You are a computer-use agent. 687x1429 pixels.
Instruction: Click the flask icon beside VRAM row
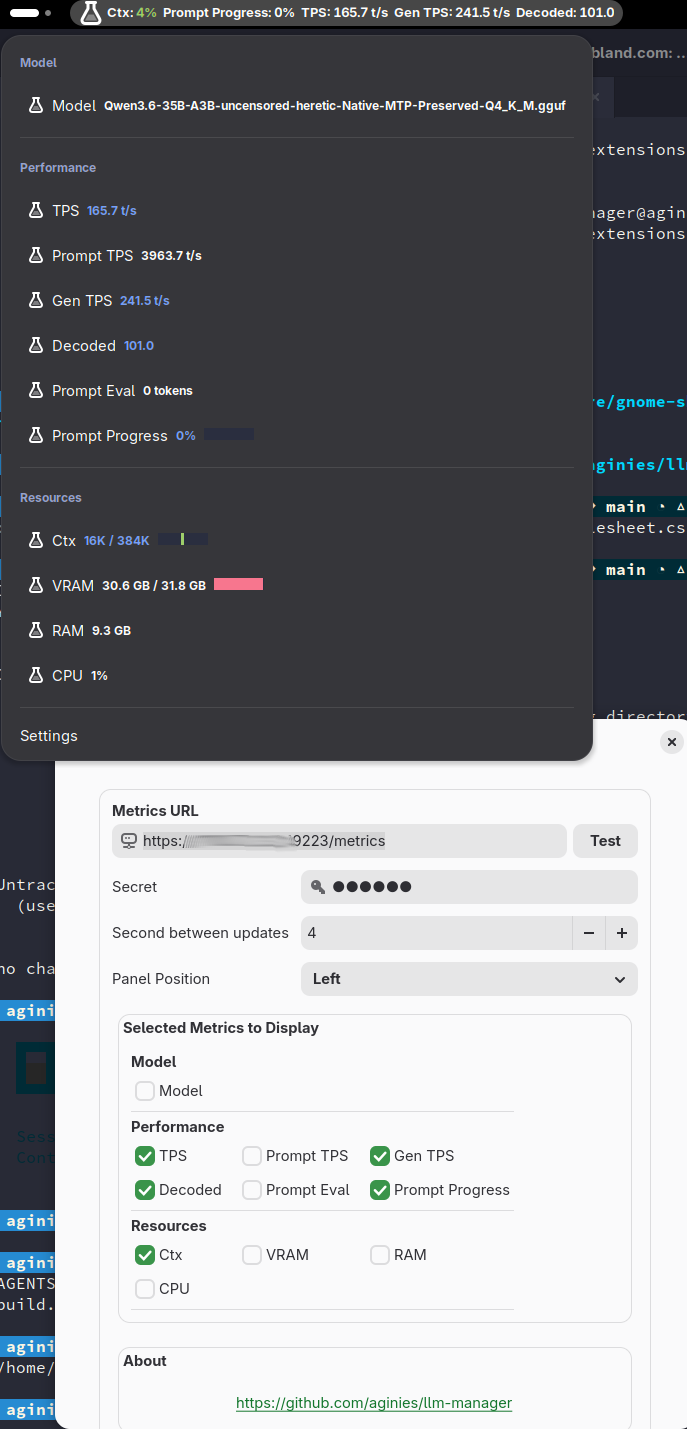[36, 586]
